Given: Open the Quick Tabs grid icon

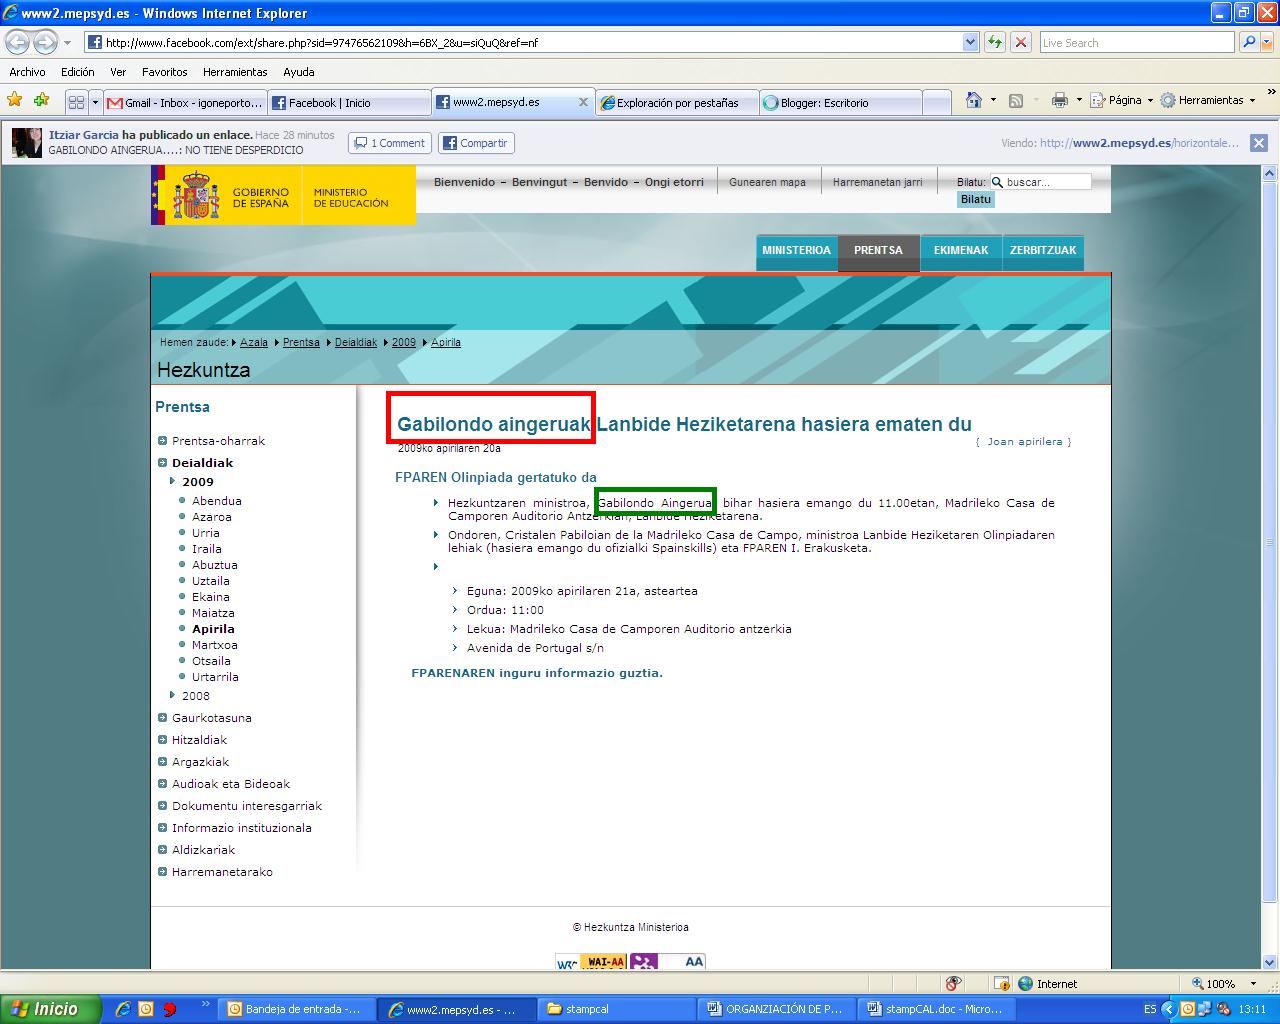Looking at the screenshot, I should 76,102.
